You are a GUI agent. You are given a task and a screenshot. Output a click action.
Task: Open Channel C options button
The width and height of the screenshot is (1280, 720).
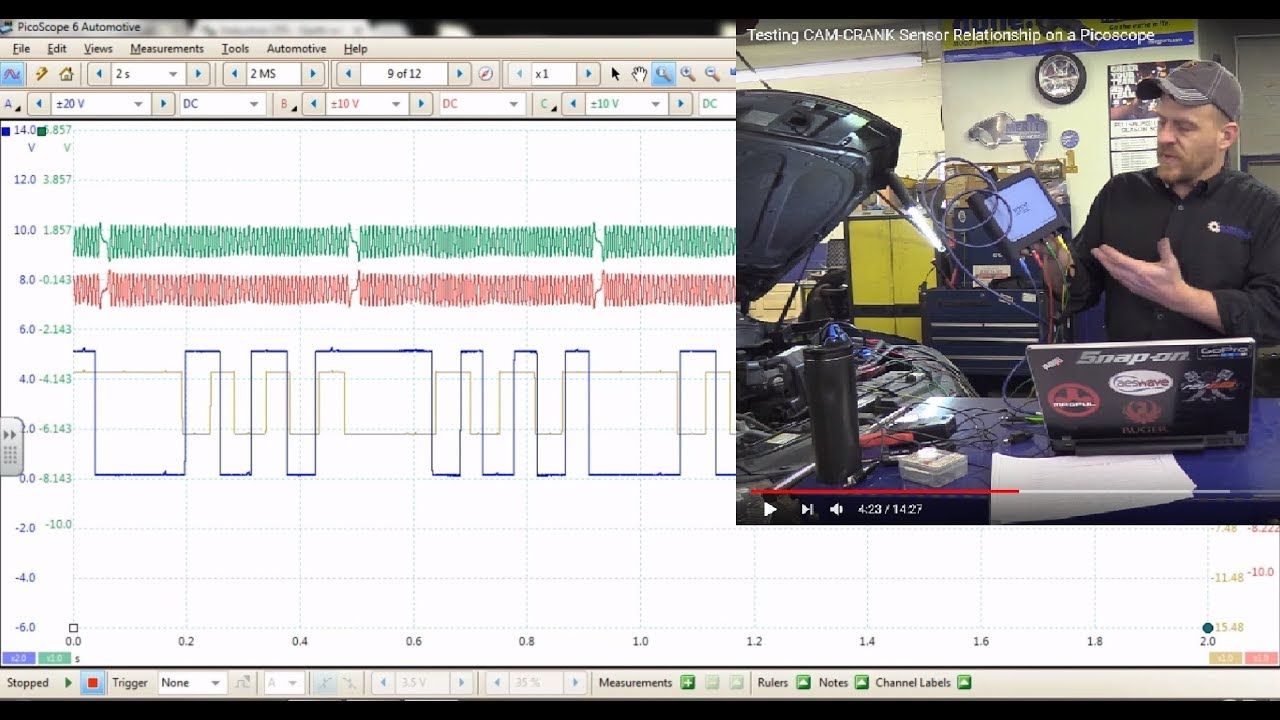tap(547, 104)
